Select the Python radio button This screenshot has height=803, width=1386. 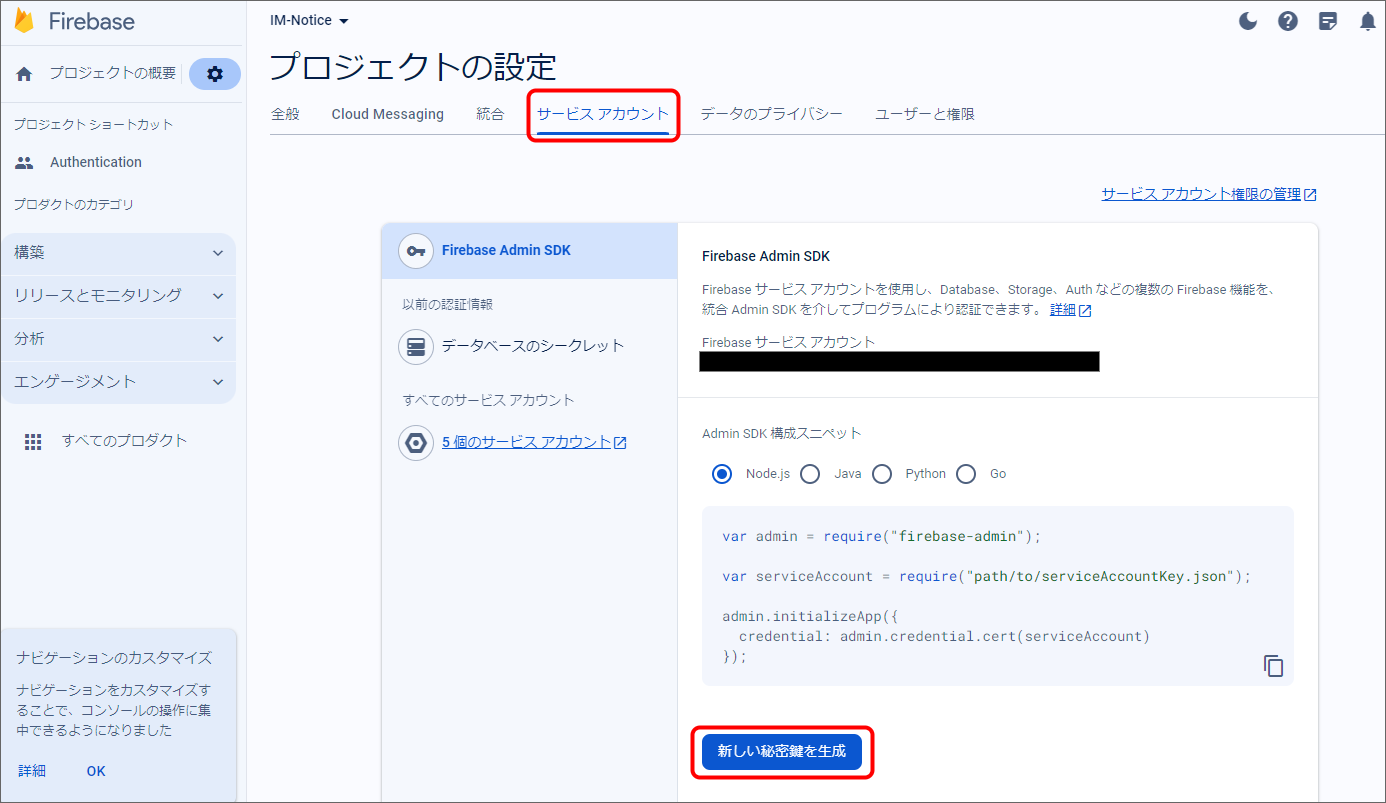click(881, 474)
